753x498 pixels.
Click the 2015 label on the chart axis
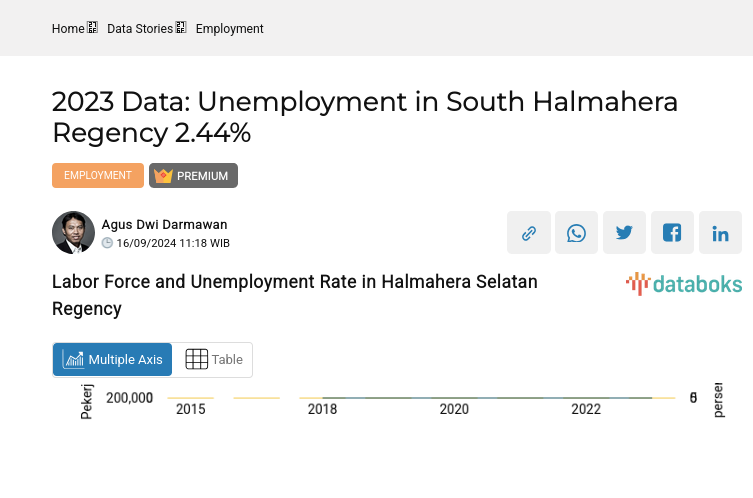pyautogui.click(x=190, y=409)
